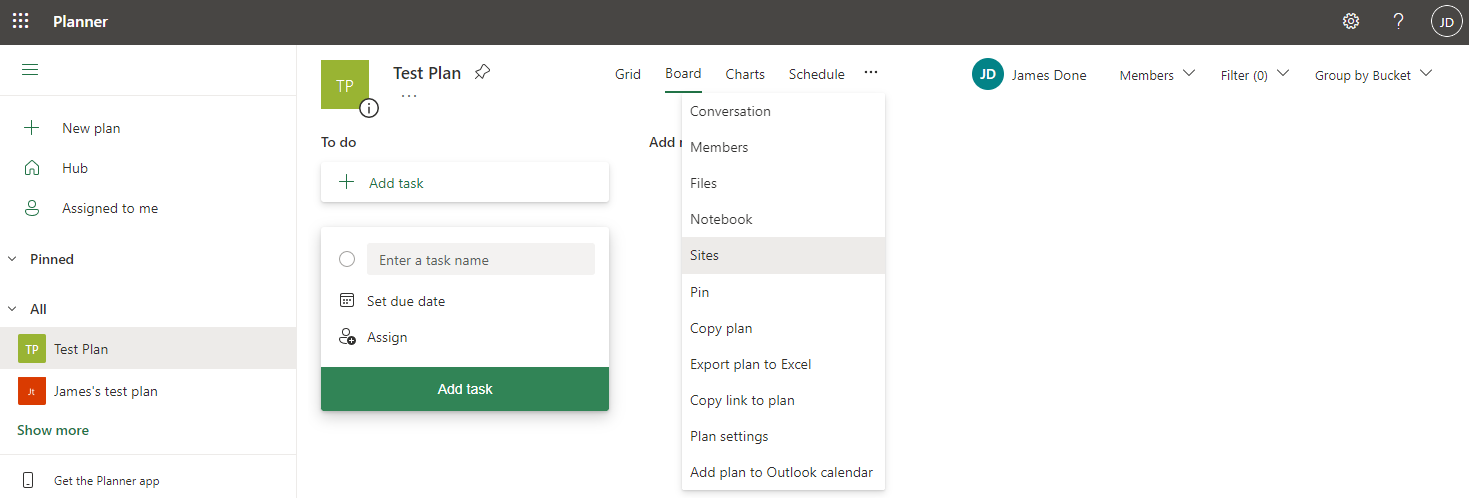Go to Hub in the sidebar
Screen dimensions: 1469x498
75,168
